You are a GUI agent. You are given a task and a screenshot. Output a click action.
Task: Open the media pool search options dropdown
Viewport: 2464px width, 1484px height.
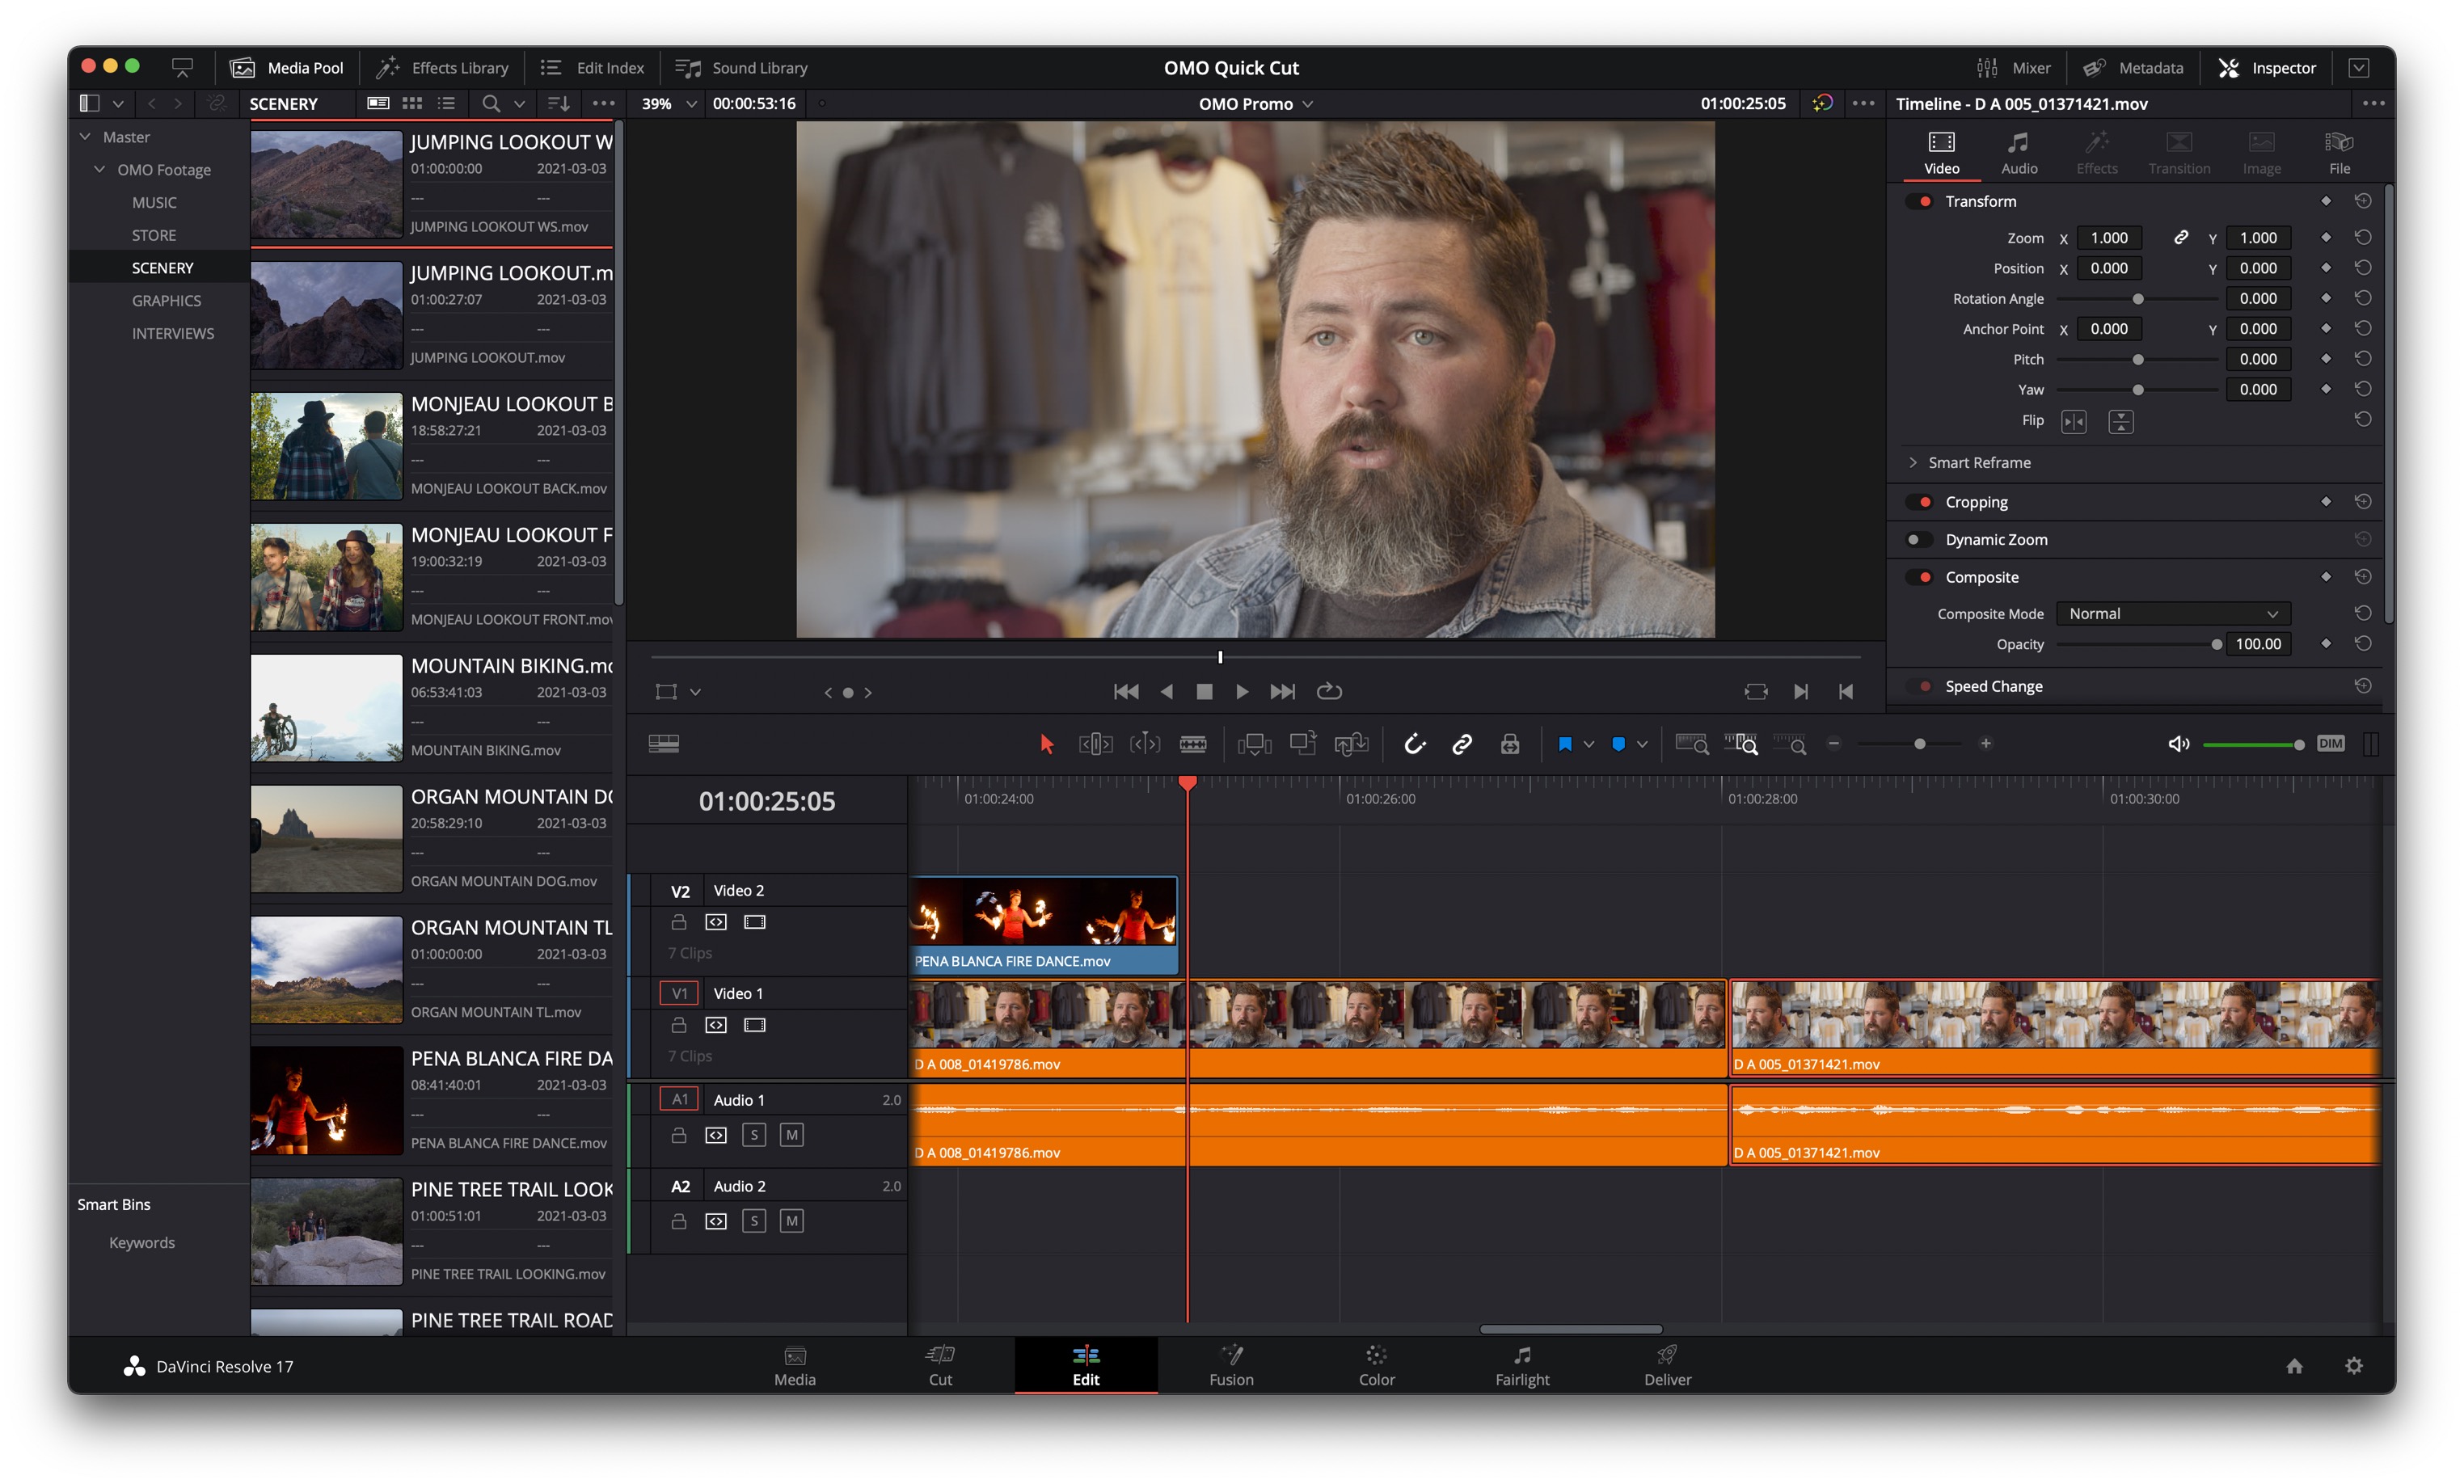[519, 104]
